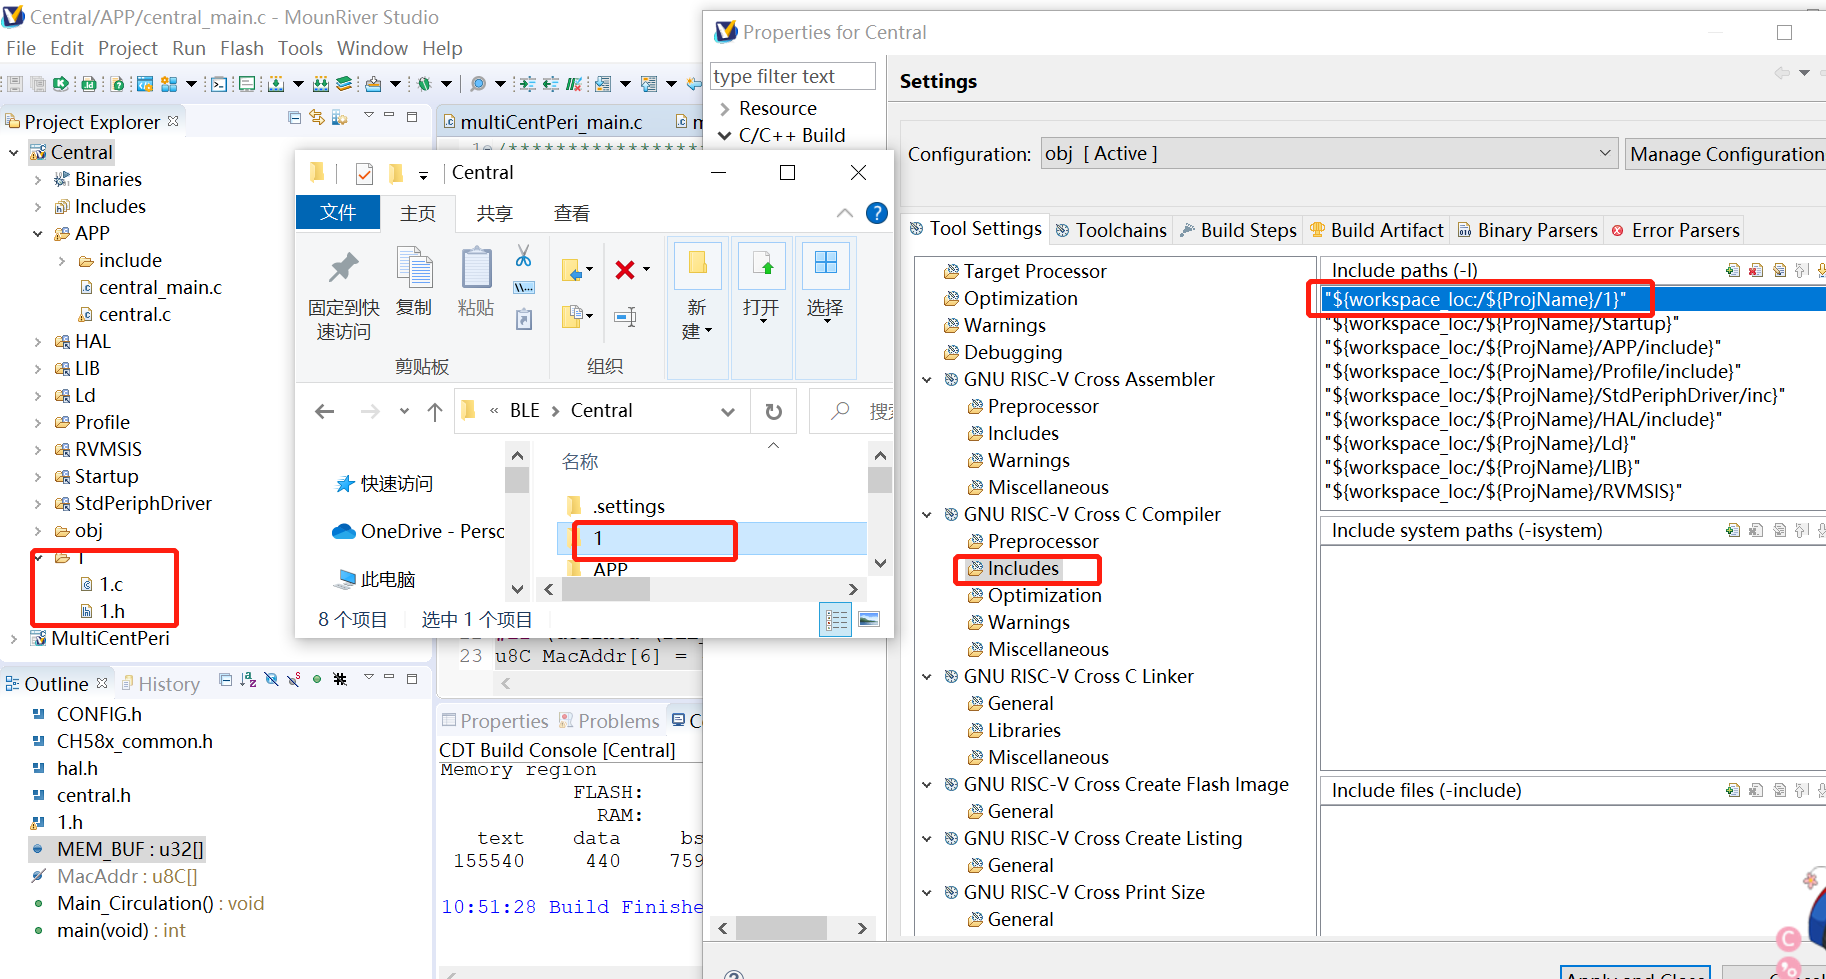
Task: Click type filter text field
Action: click(x=792, y=76)
